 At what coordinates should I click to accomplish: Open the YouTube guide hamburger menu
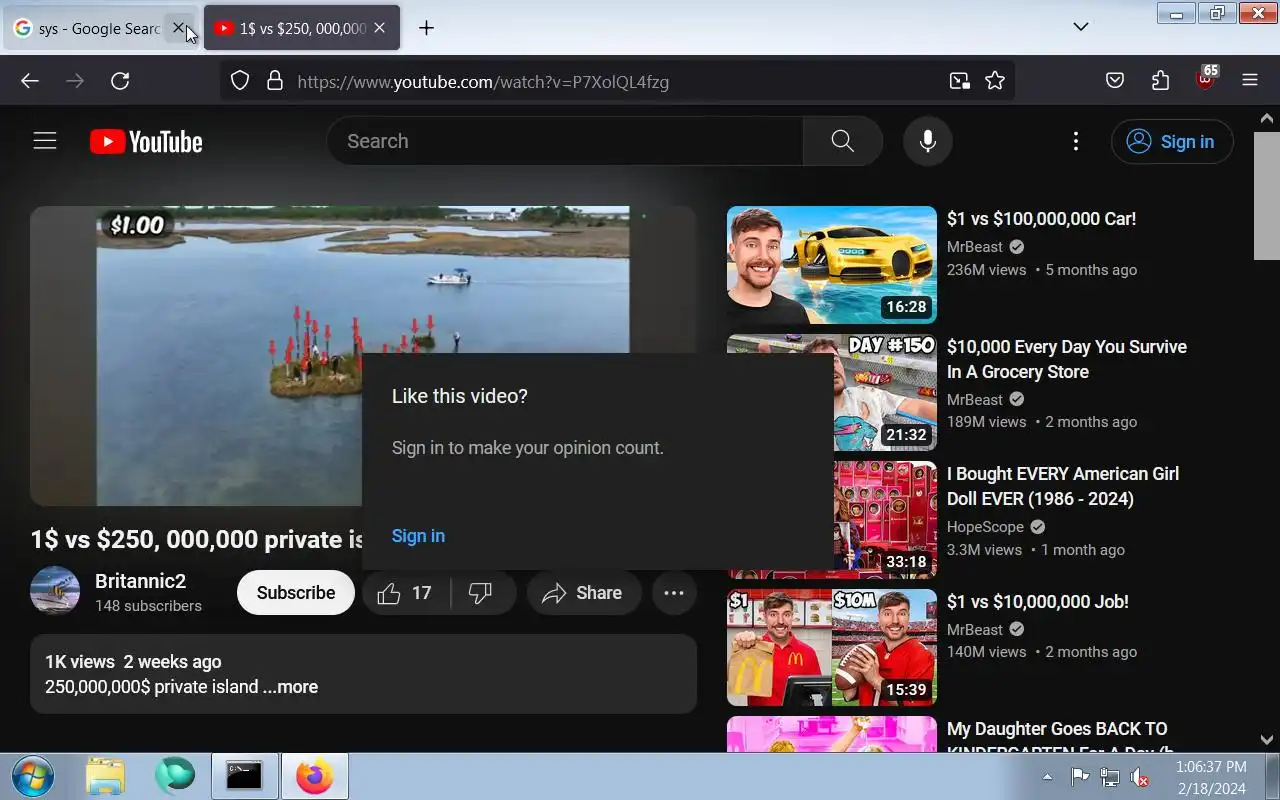[45, 141]
